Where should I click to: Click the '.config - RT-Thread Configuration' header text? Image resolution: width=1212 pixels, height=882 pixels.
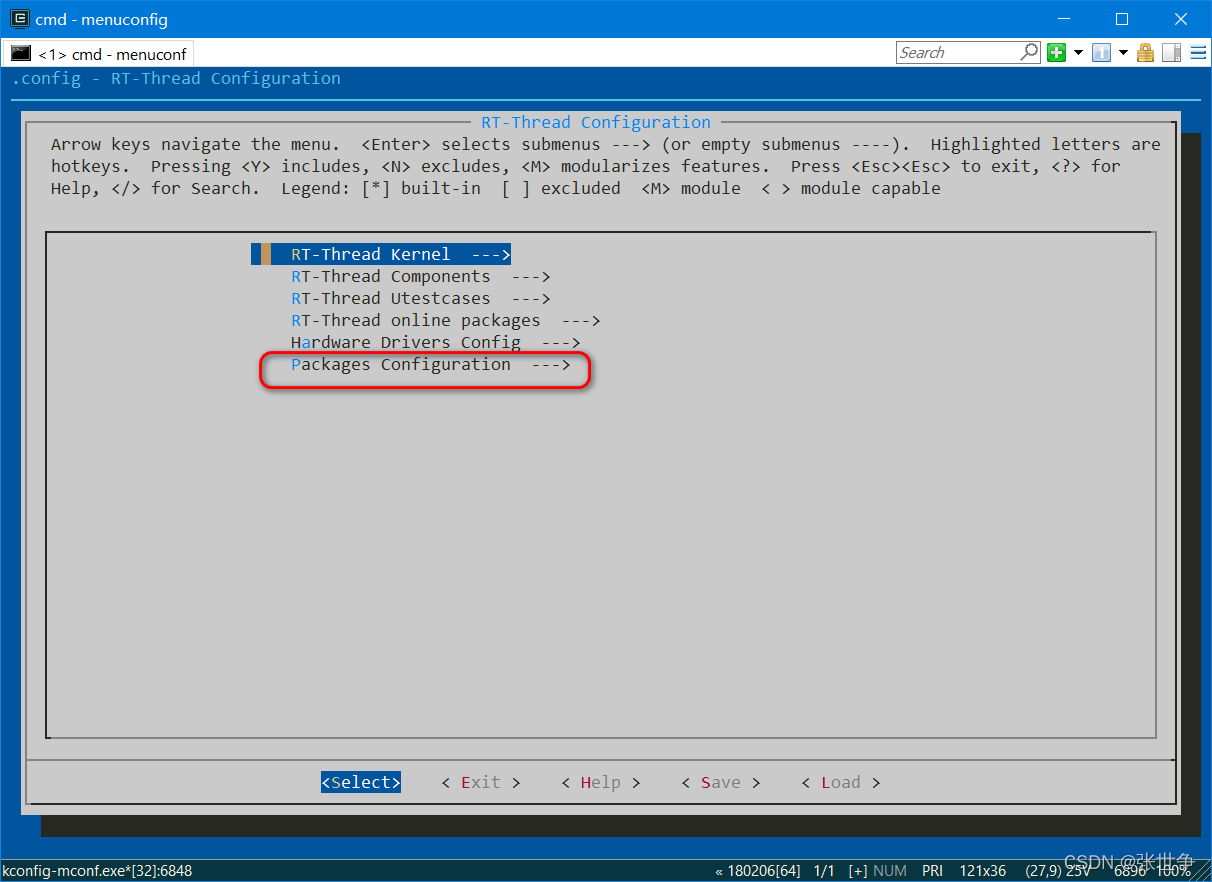[x=176, y=78]
